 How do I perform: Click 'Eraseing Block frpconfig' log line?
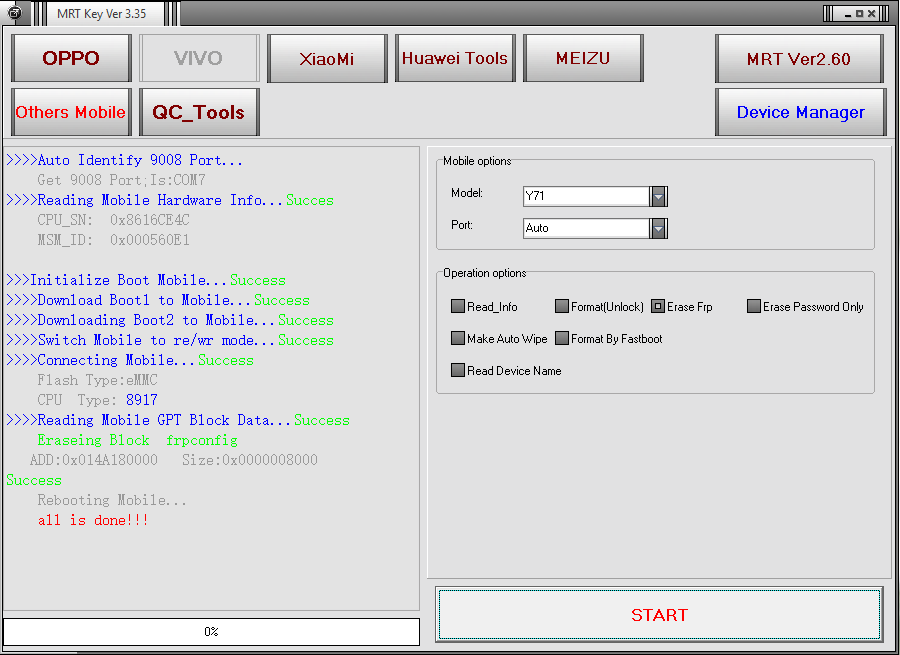tap(137, 440)
